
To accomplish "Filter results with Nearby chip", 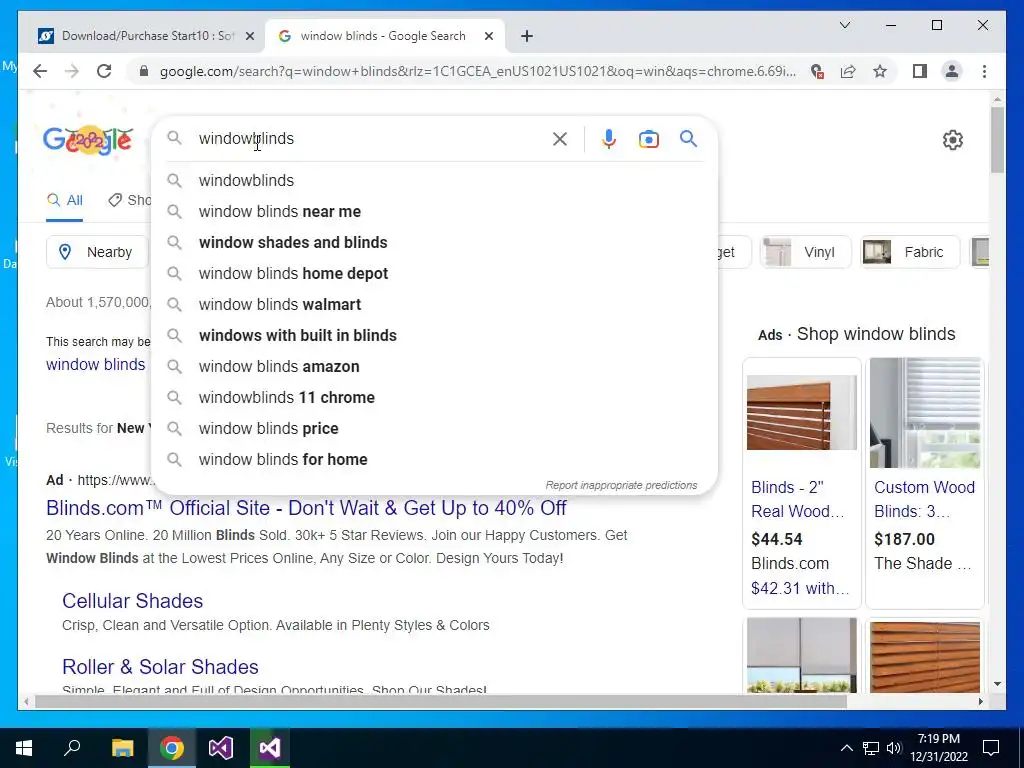I will pos(97,252).
